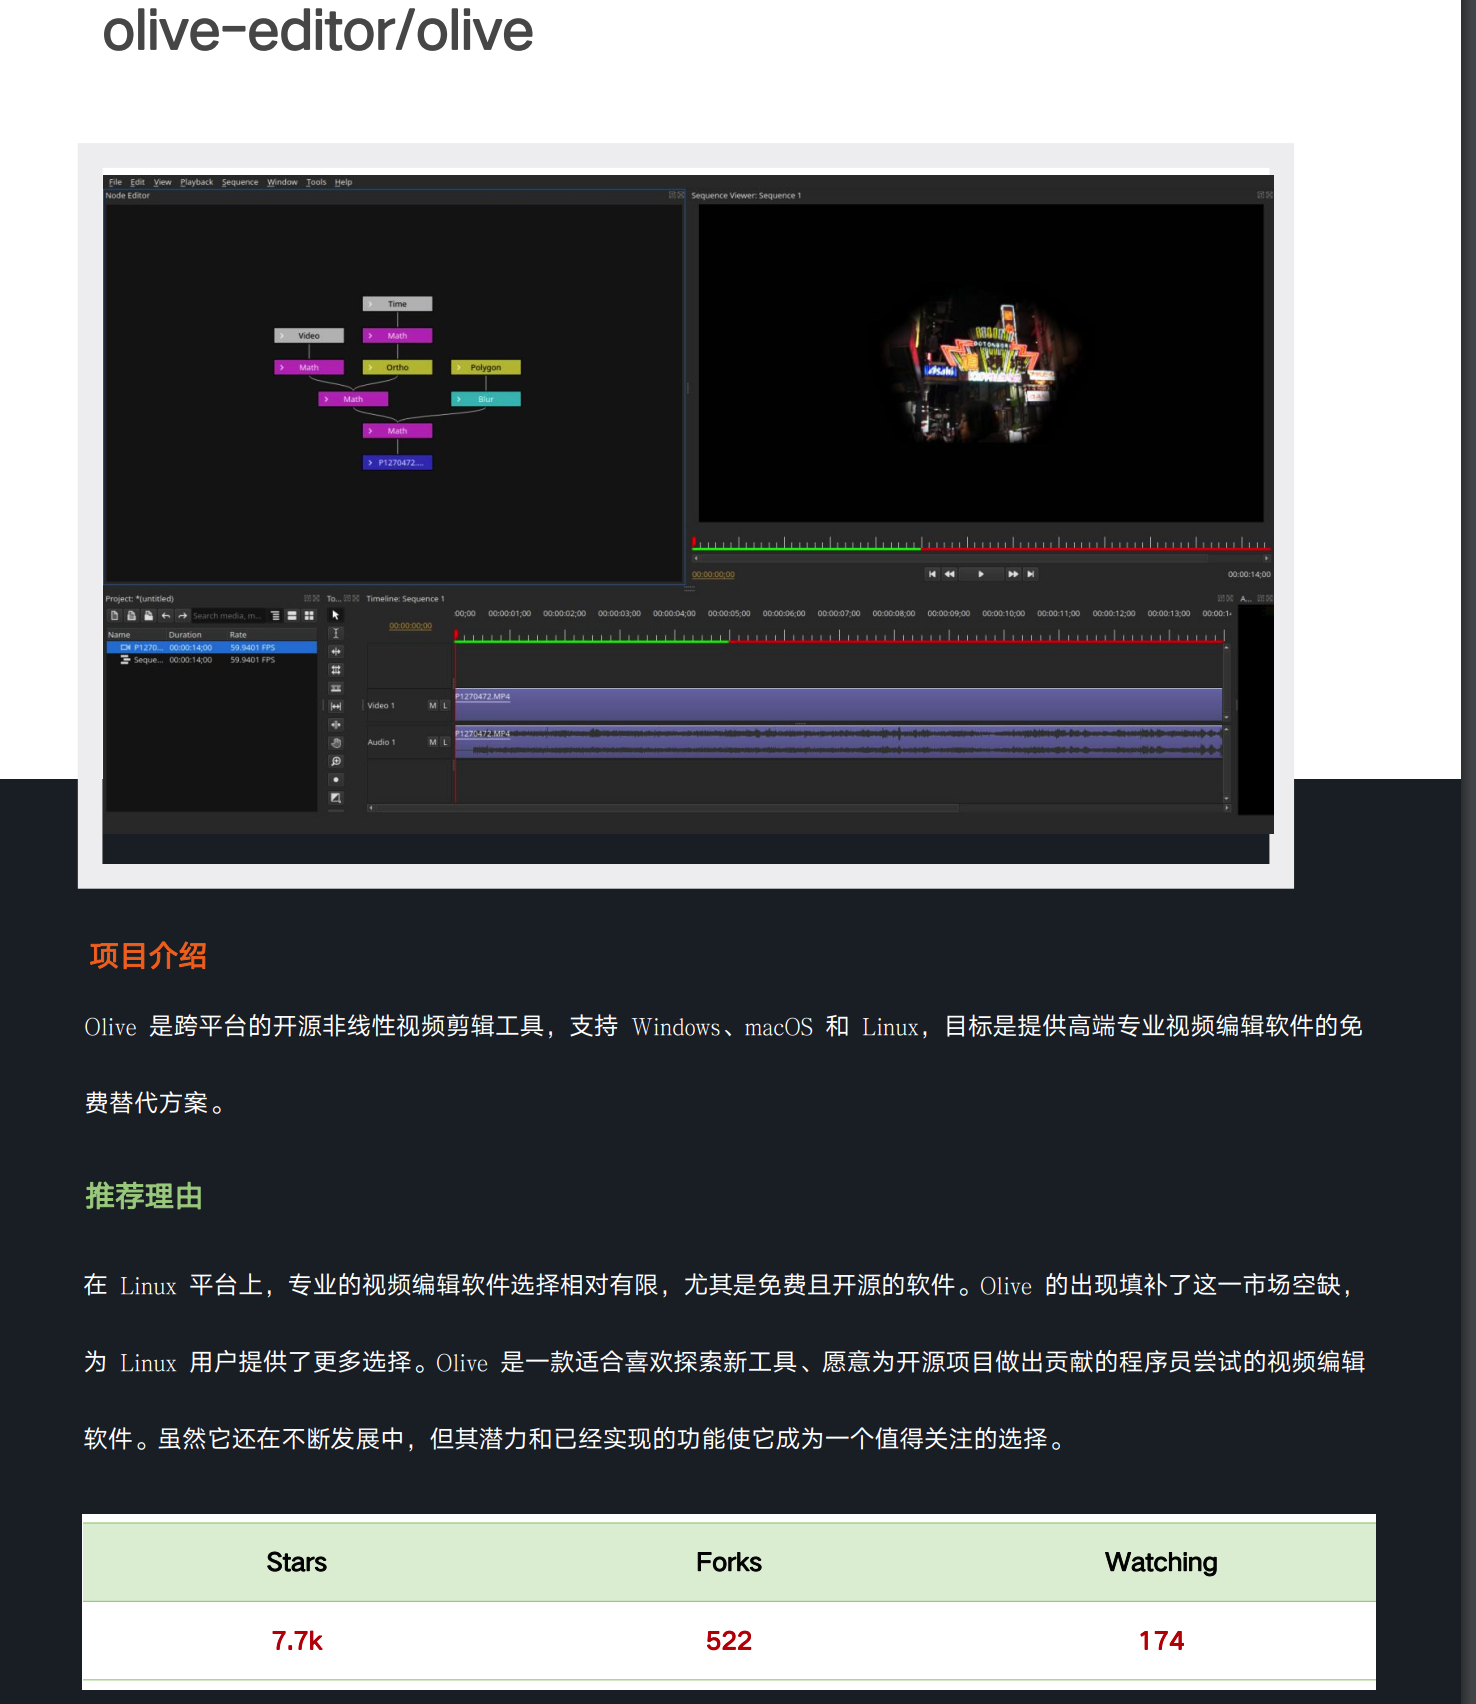The image size is (1476, 1704).
Task: Switch Project panel to list view
Action: point(292,616)
